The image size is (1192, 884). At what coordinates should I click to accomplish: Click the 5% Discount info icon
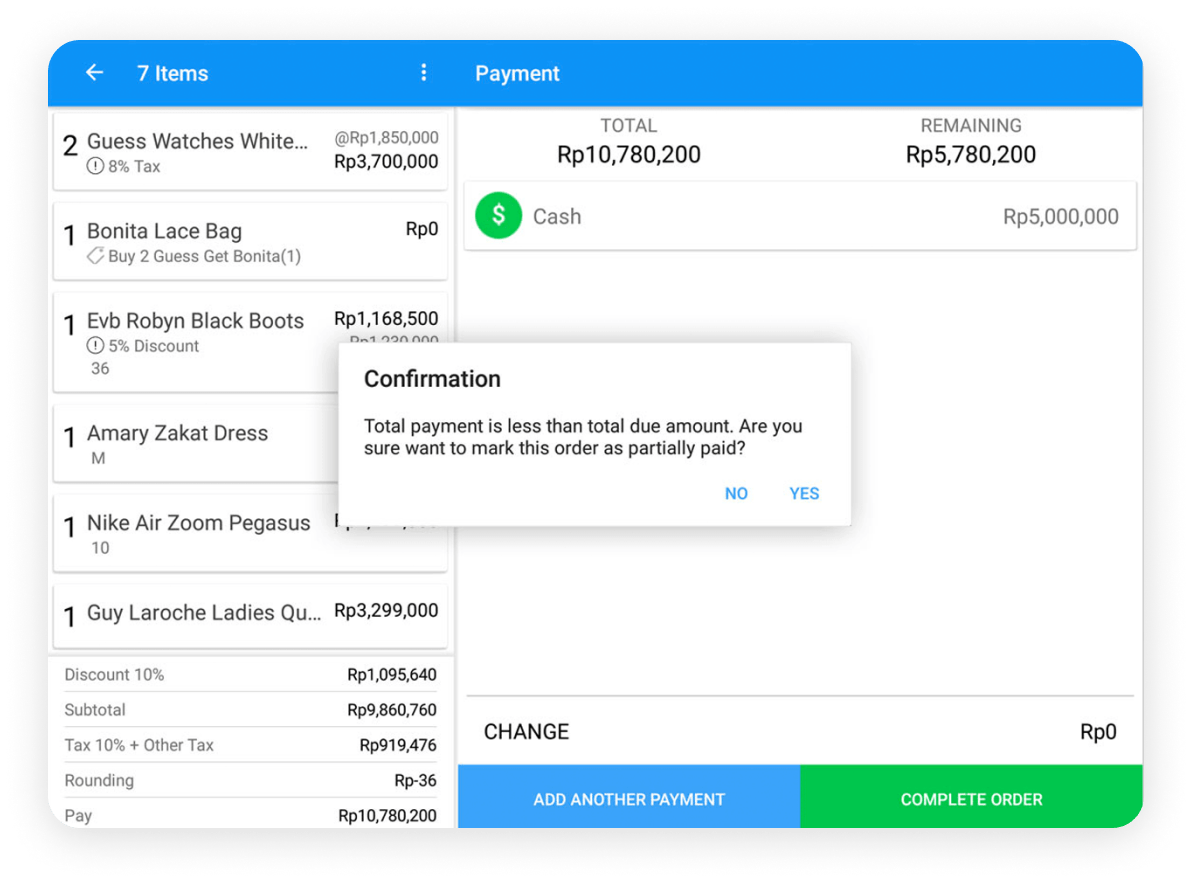[96, 346]
